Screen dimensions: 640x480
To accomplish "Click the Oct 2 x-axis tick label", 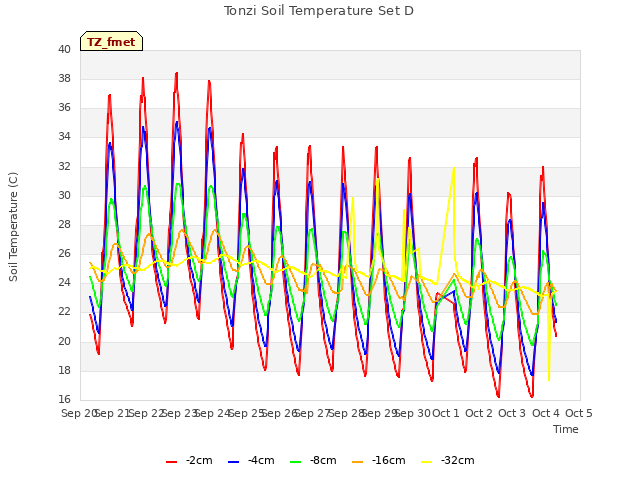I will coord(479,413).
